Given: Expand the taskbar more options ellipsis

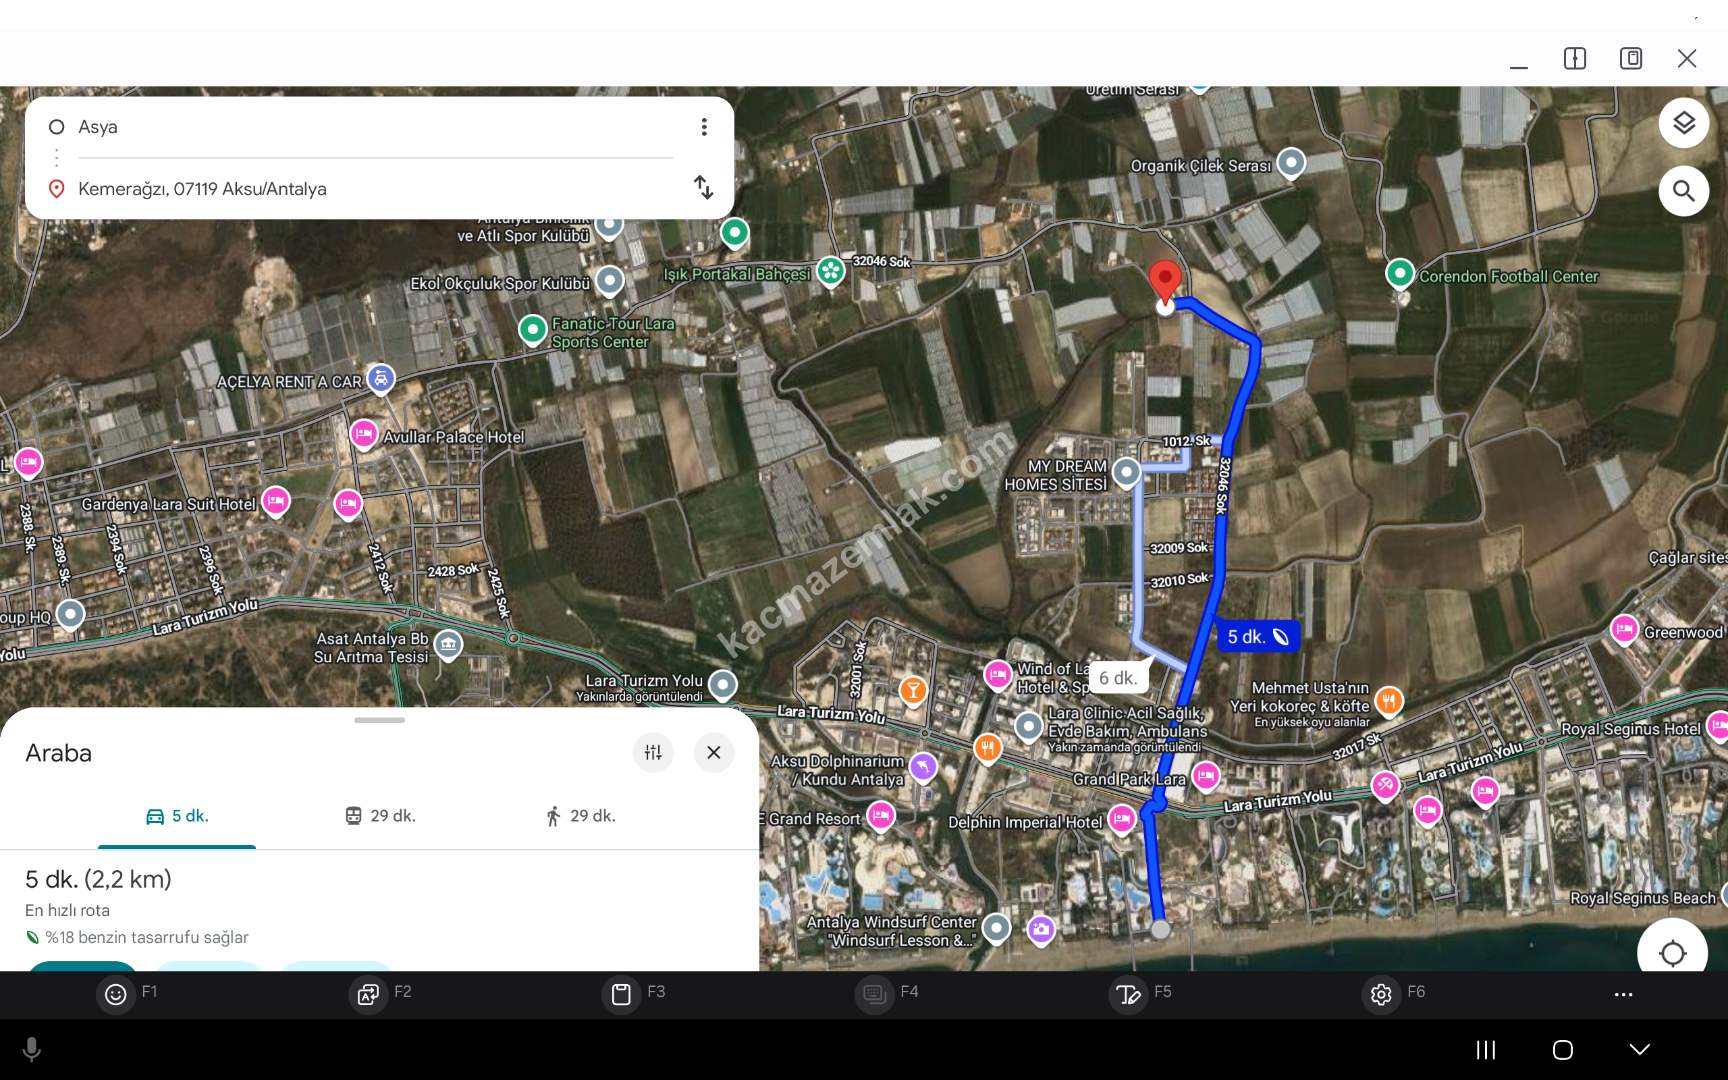Looking at the screenshot, I should [x=1623, y=994].
